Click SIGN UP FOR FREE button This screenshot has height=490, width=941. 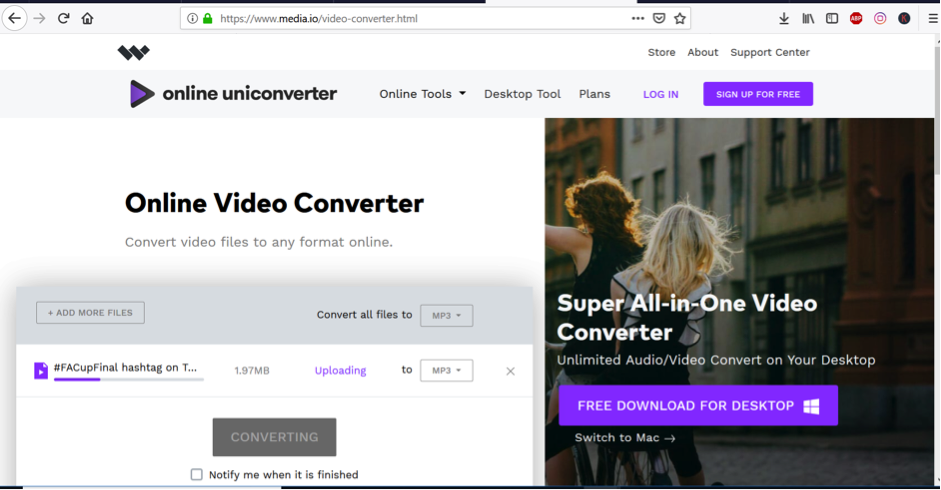tap(758, 94)
